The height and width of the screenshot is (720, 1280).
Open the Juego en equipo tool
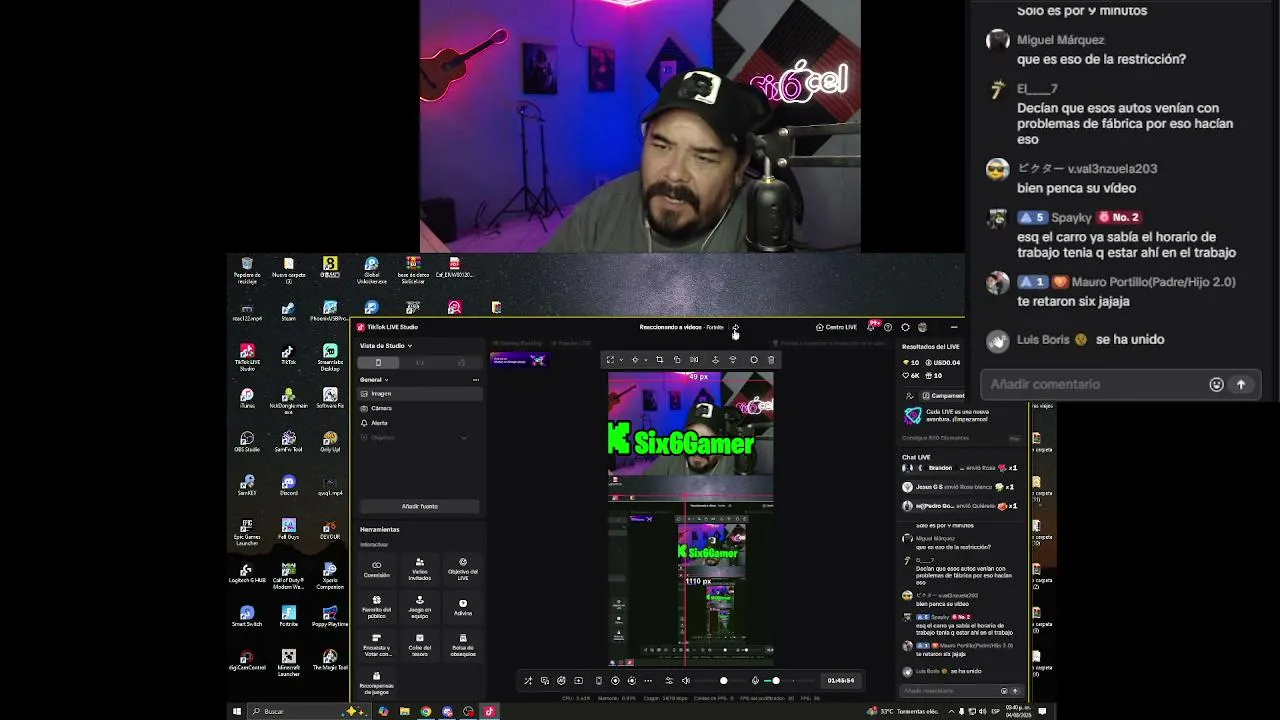(x=420, y=608)
